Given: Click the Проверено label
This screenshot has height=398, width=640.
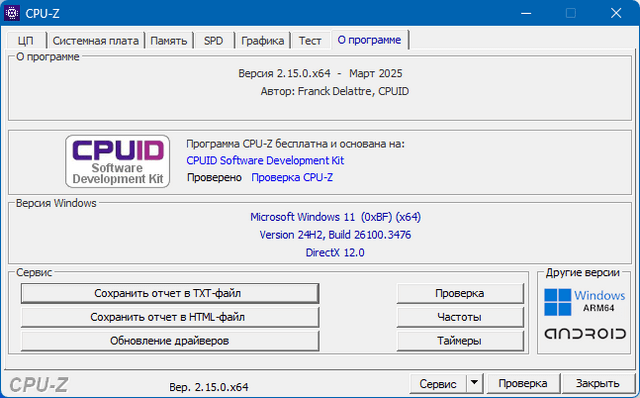Looking at the screenshot, I should [x=214, y=178].
